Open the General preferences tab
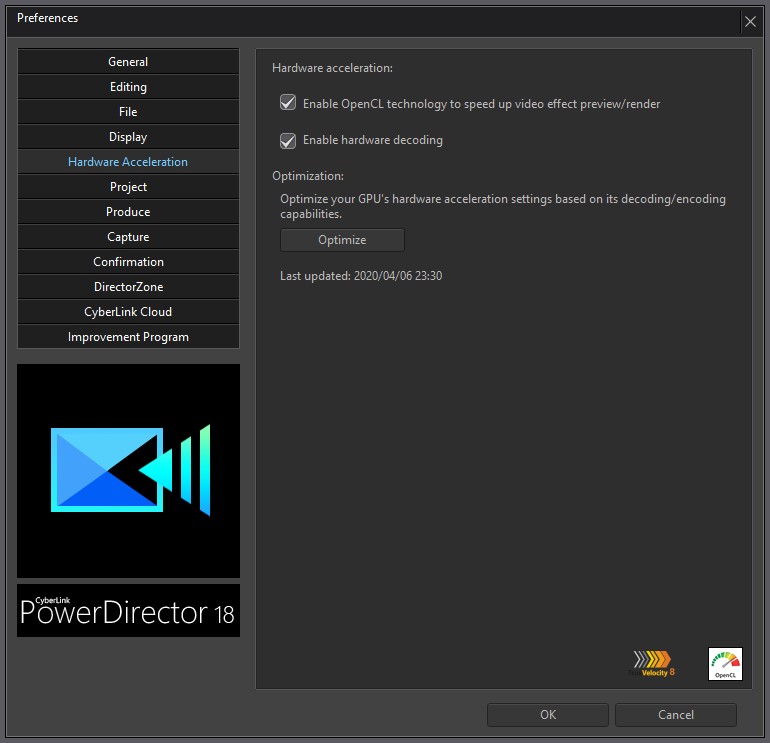Viewport: 770px width, 743px height. pos(128,62)
